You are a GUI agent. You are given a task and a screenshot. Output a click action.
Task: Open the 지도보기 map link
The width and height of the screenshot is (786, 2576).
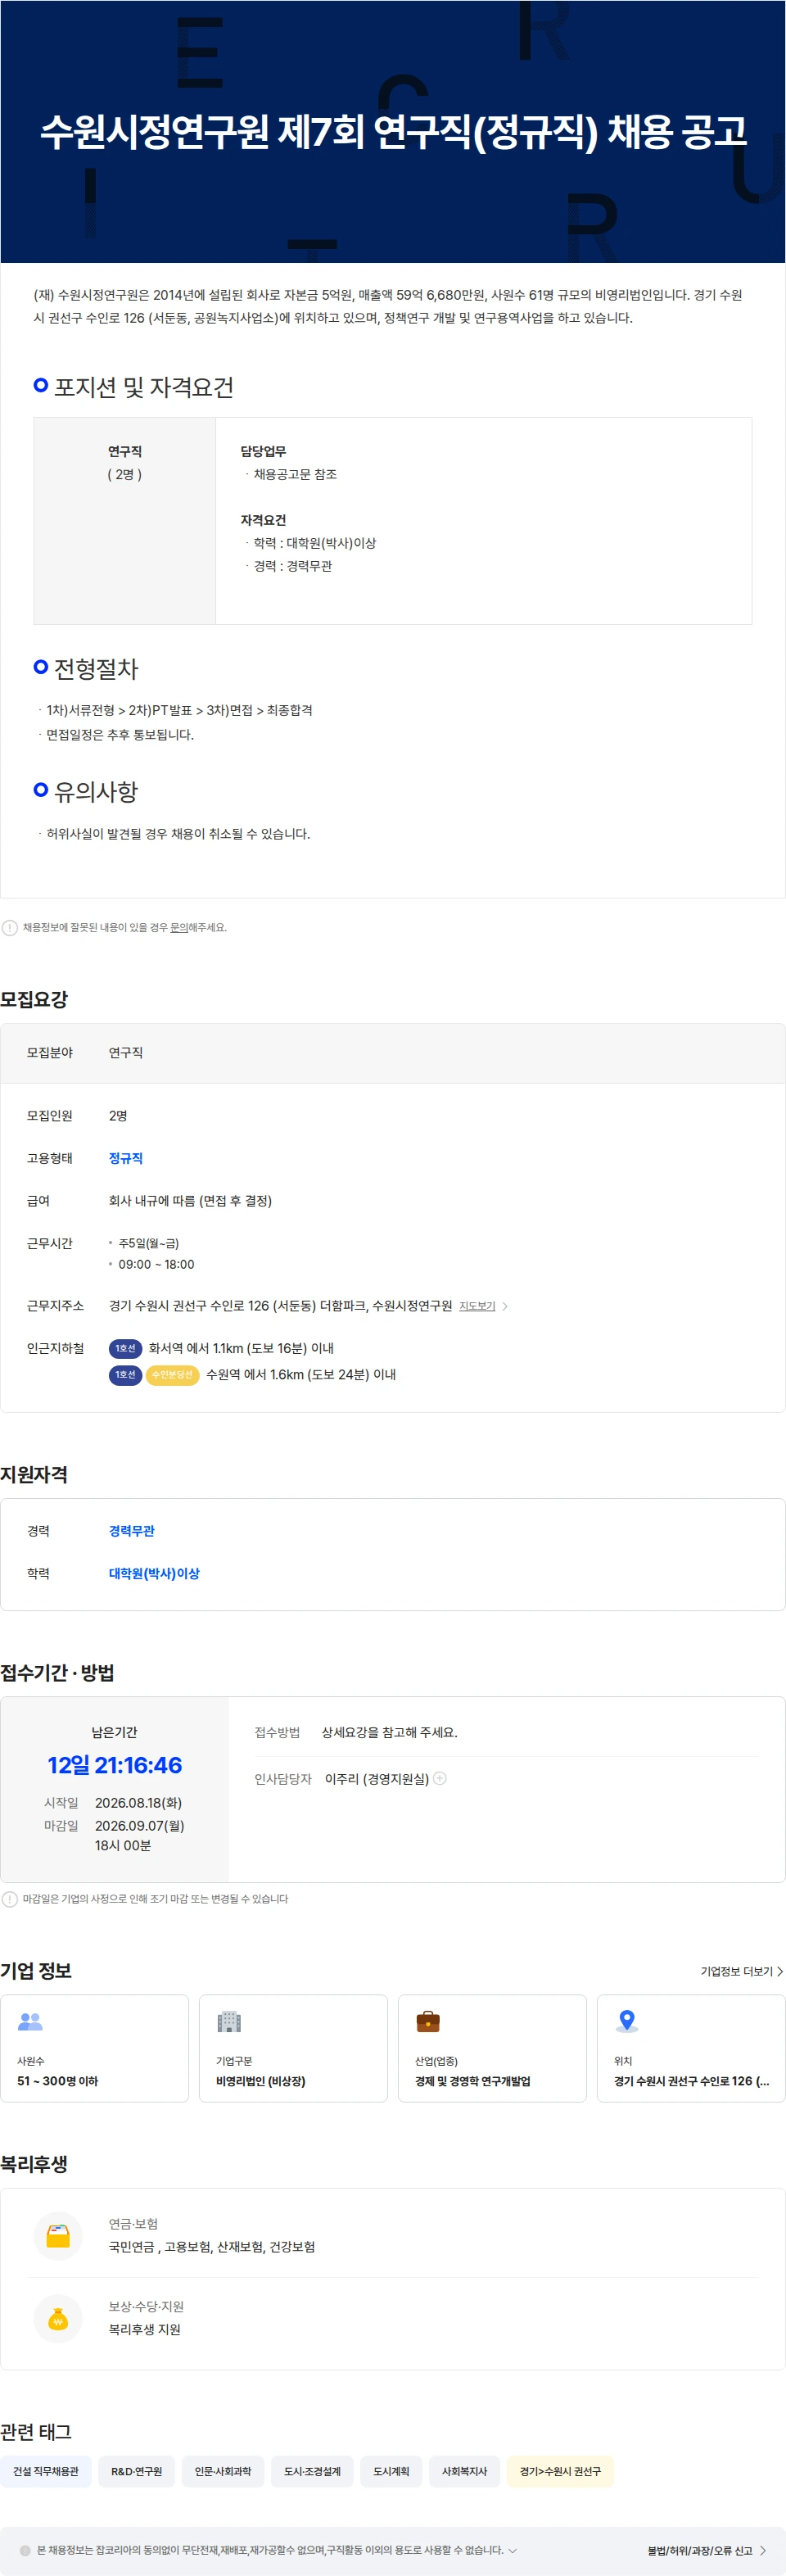click(477, 1306)
